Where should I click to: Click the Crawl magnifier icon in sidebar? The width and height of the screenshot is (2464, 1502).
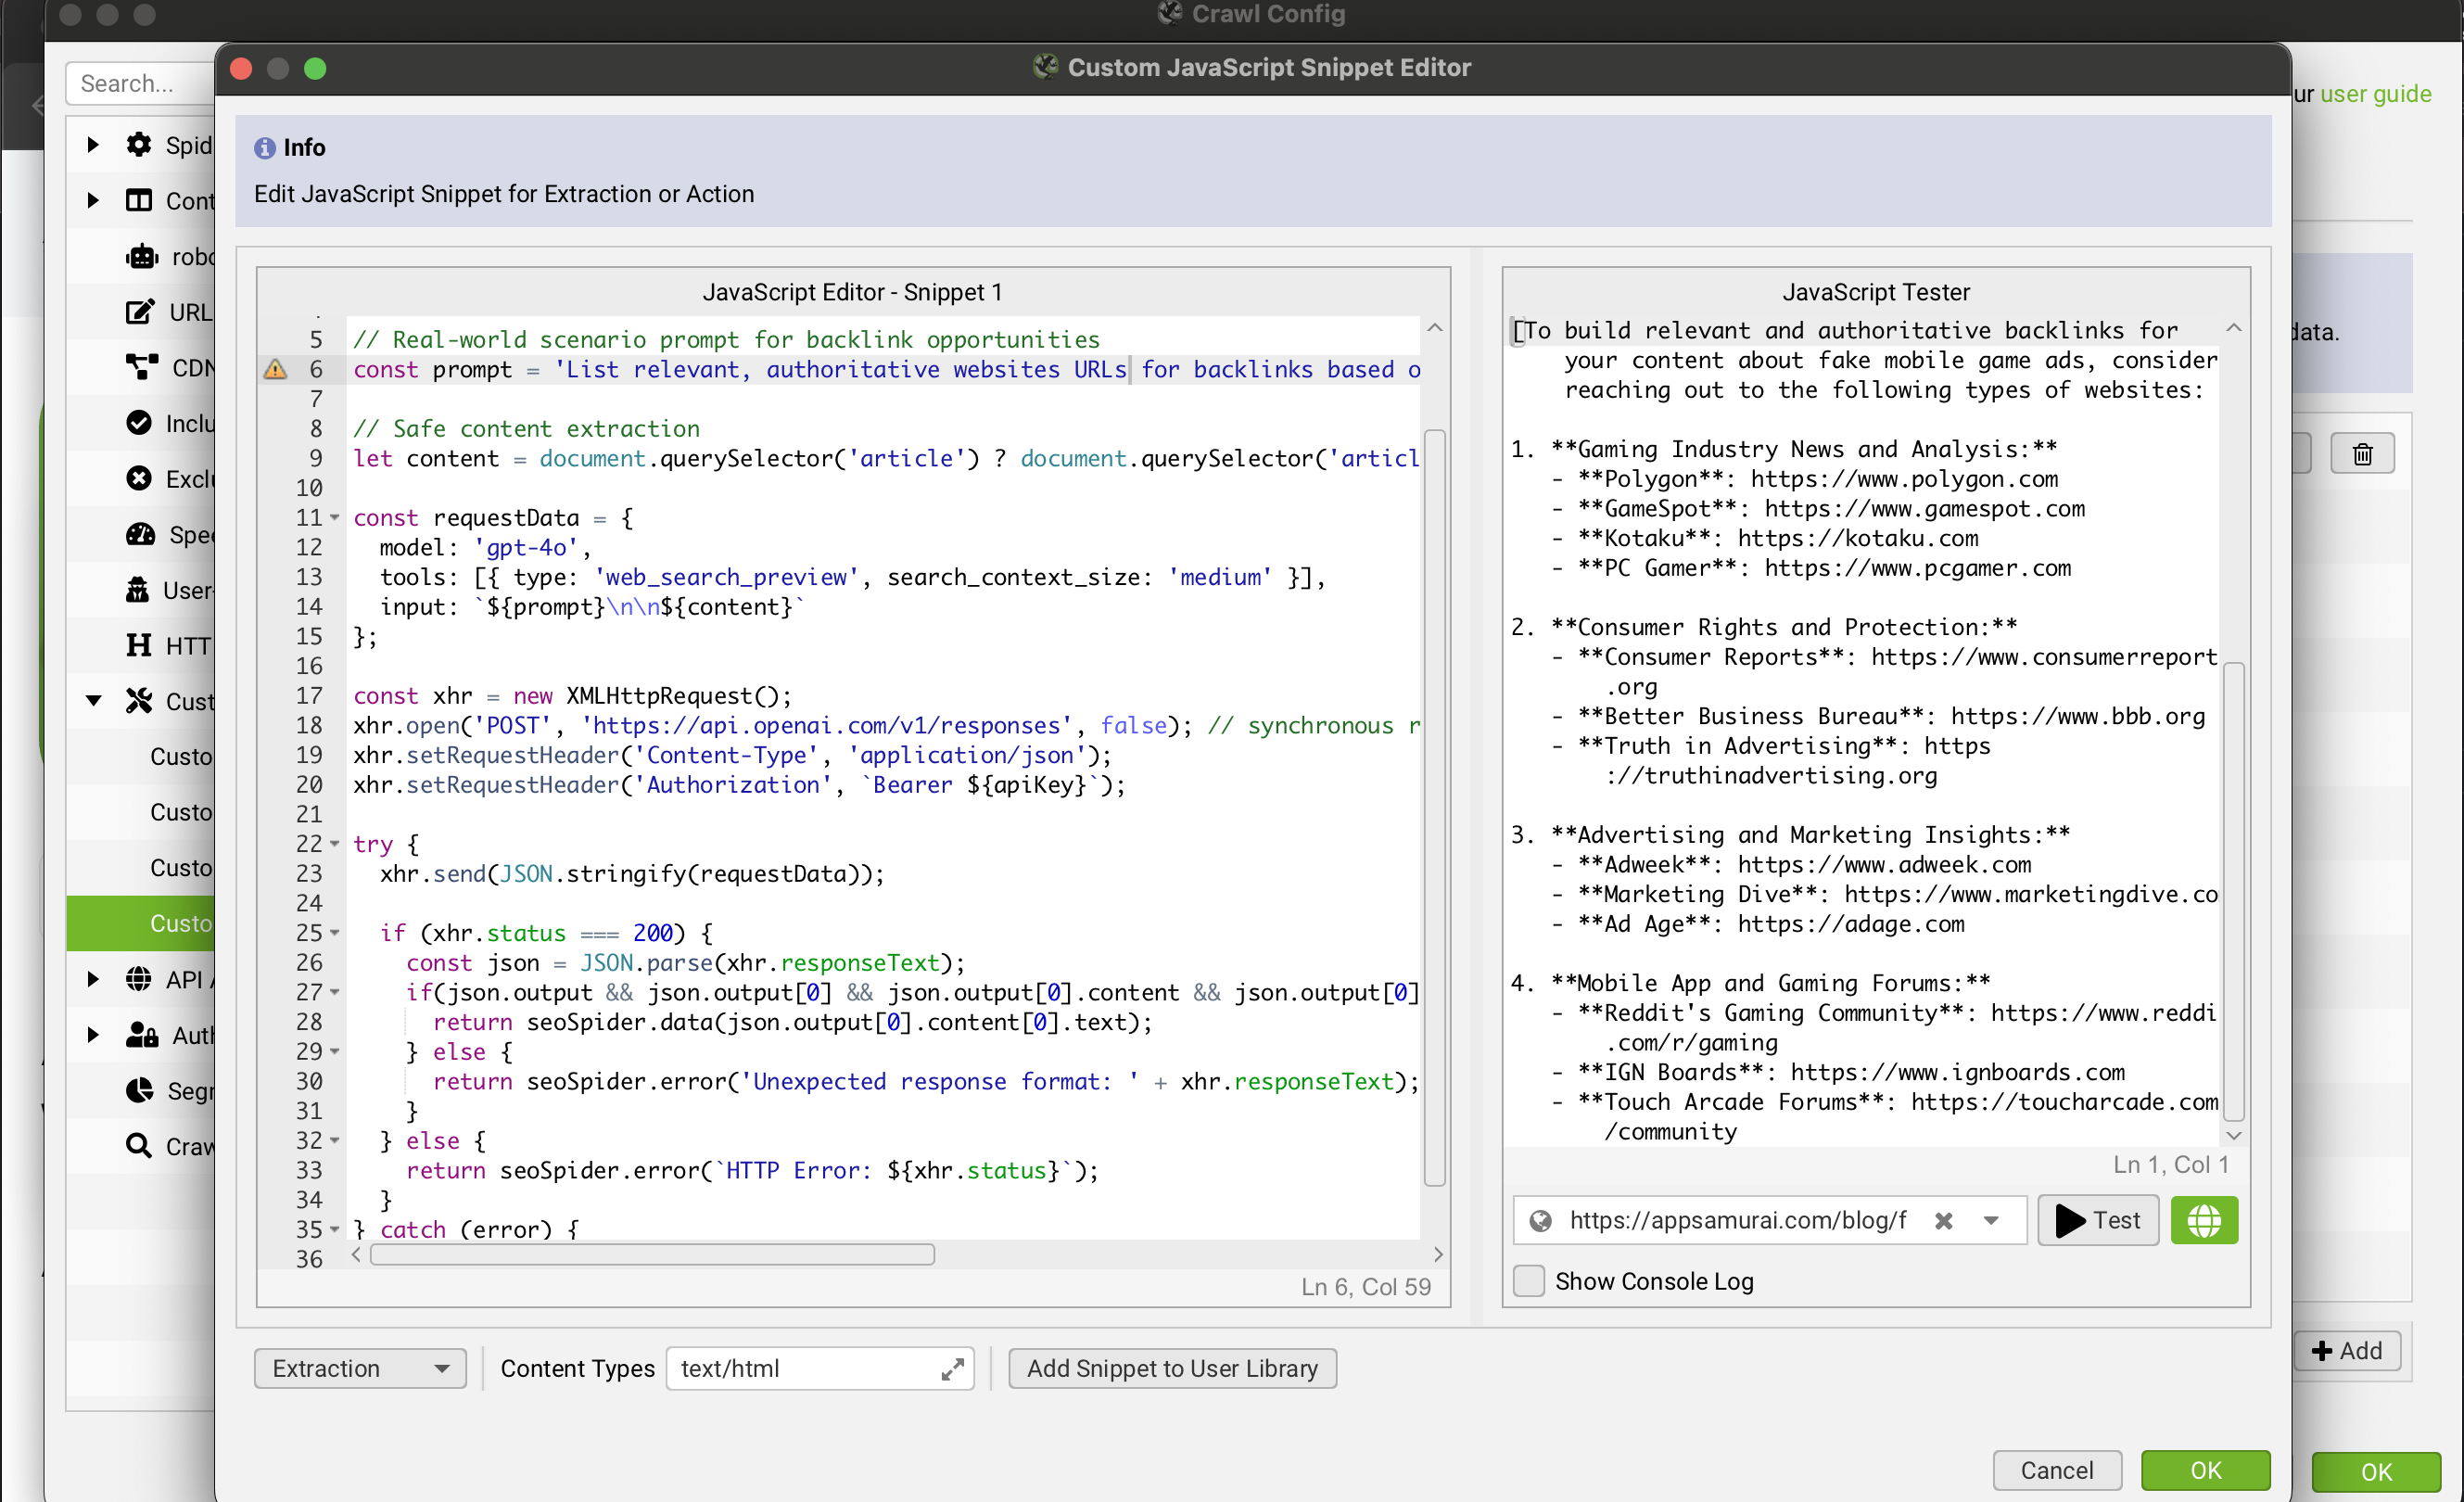pyautogui.click(x=139, y=1146)
